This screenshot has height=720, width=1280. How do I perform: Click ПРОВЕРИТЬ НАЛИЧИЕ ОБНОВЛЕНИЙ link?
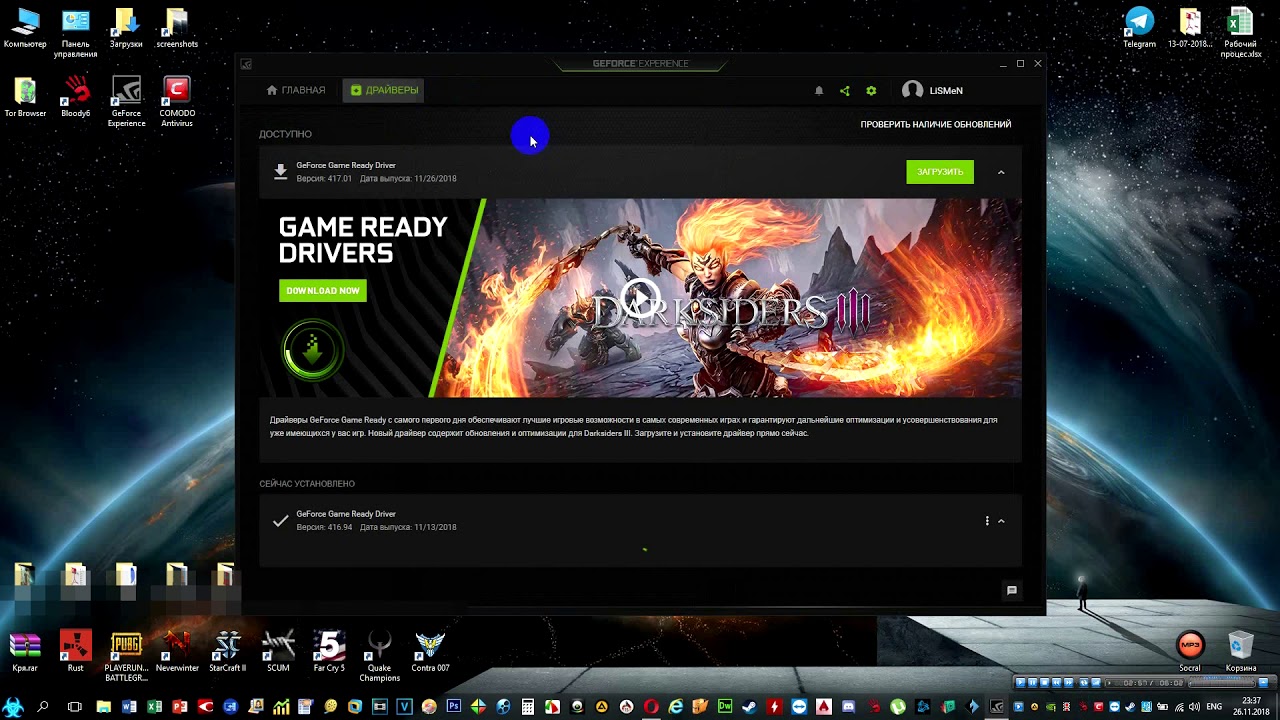coord(936,125)
